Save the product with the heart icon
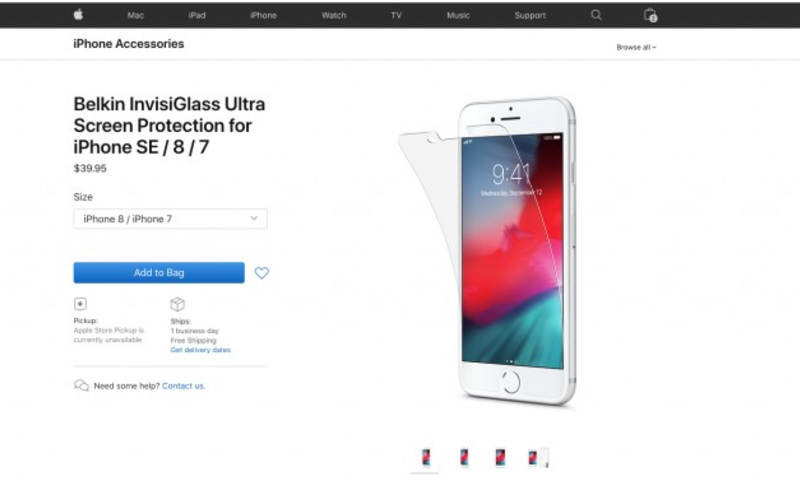Screen dimensions: 800x480 point(262,273)
